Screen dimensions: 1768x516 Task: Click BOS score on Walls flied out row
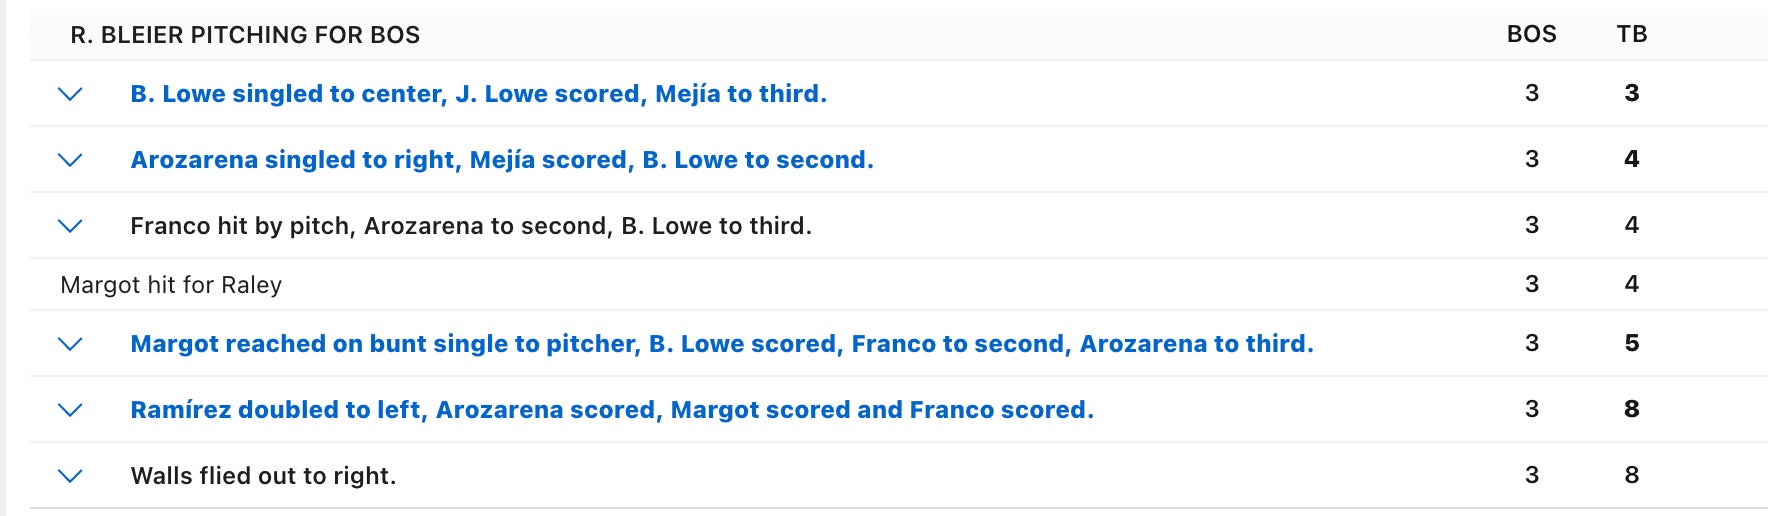[1531, 476]
